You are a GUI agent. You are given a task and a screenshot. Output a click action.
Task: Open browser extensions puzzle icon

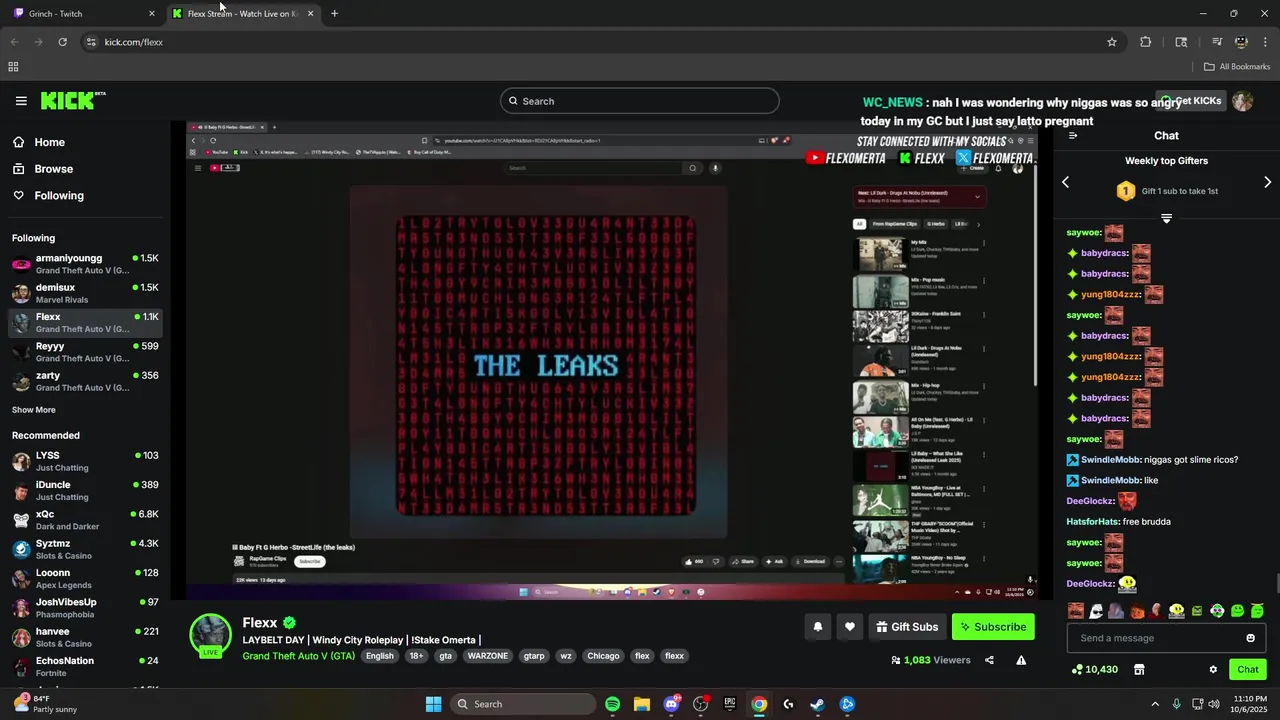pos(1146,42)
